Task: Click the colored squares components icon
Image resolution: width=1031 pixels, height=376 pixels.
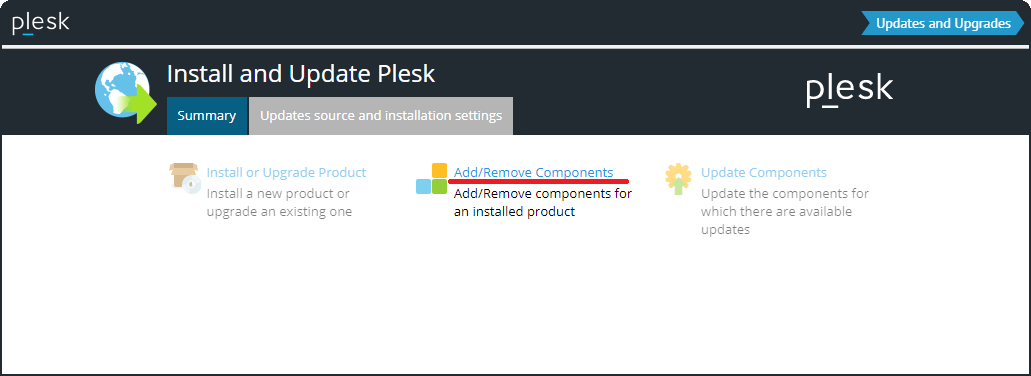Action: pyautogui.click(x=431, y=178)
